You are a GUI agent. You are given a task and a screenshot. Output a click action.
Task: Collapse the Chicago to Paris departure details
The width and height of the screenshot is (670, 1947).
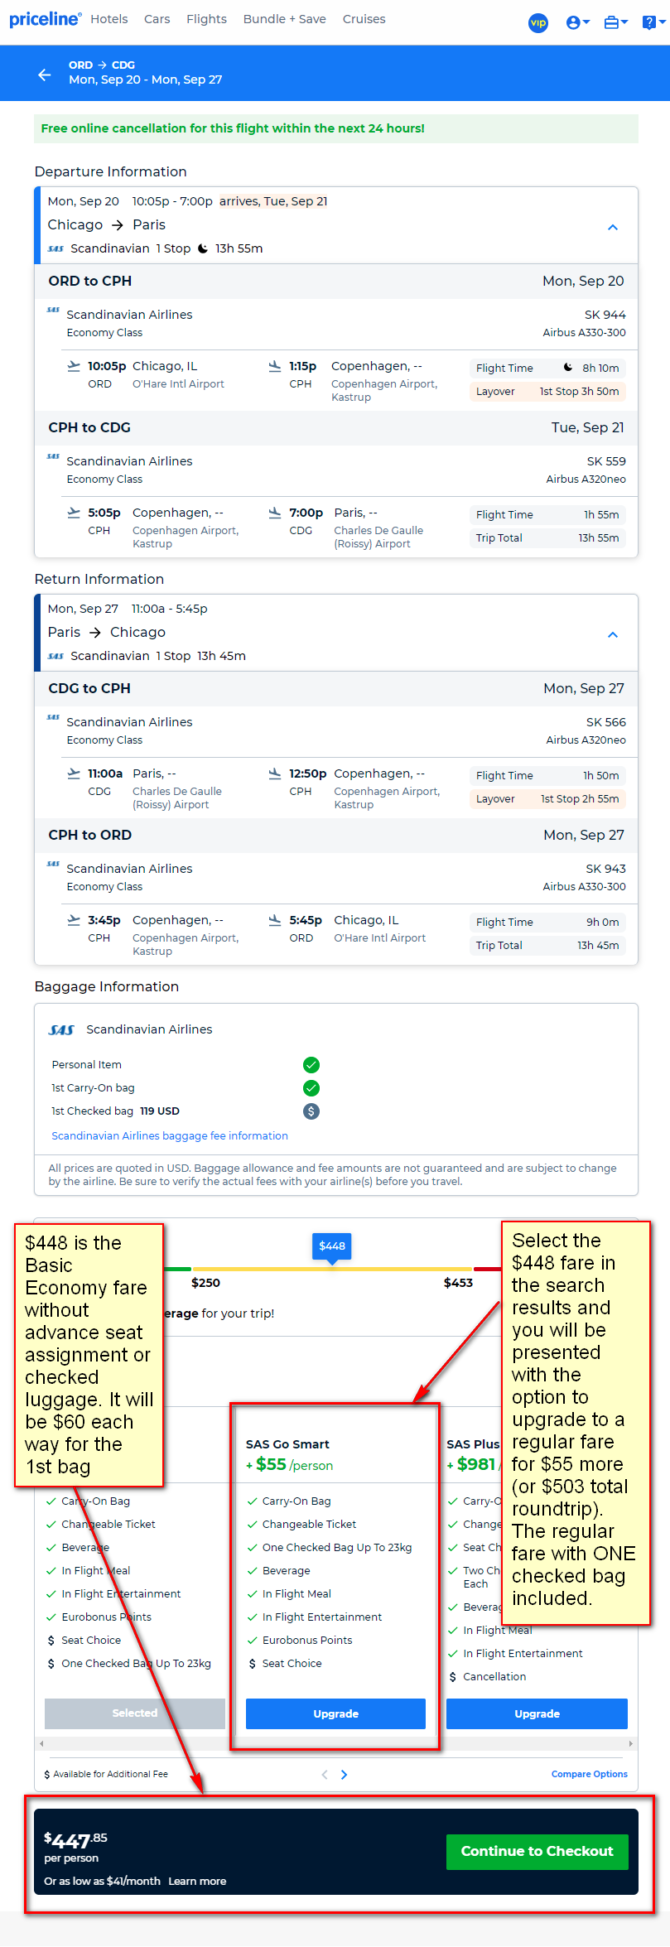point(613,227)
